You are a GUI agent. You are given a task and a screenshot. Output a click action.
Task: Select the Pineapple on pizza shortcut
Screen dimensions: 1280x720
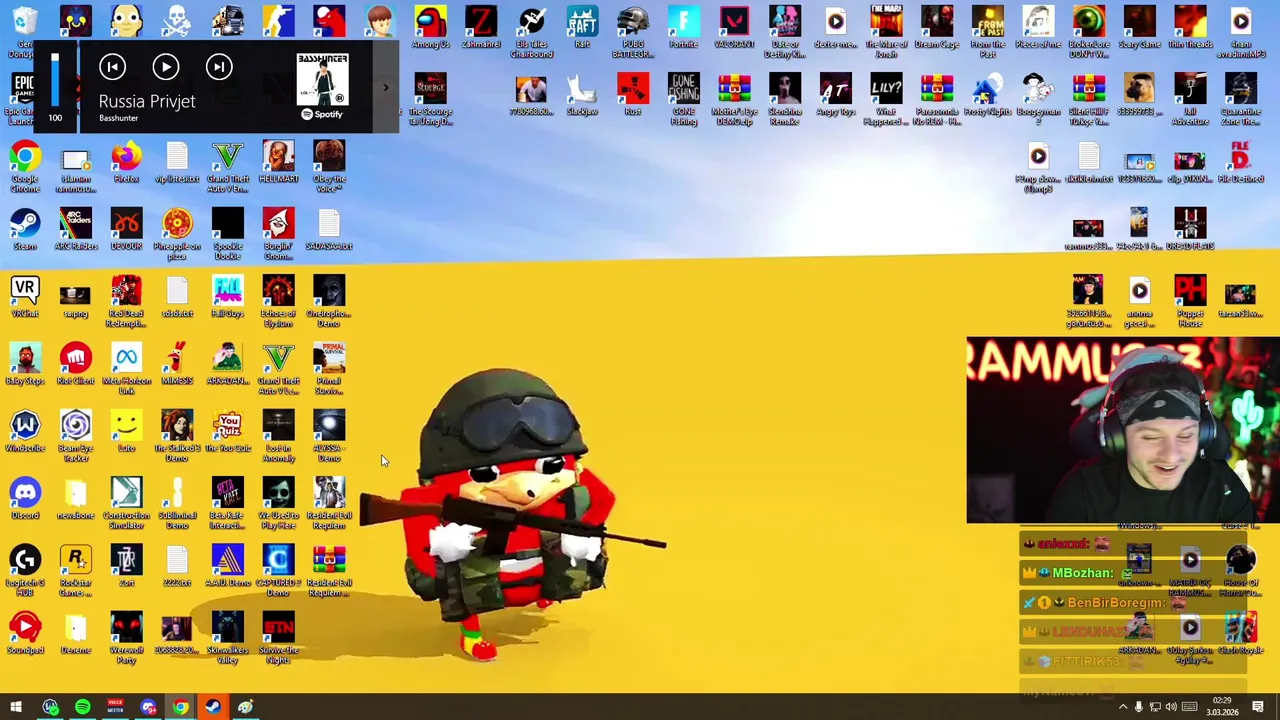click(x=177, y=235)
